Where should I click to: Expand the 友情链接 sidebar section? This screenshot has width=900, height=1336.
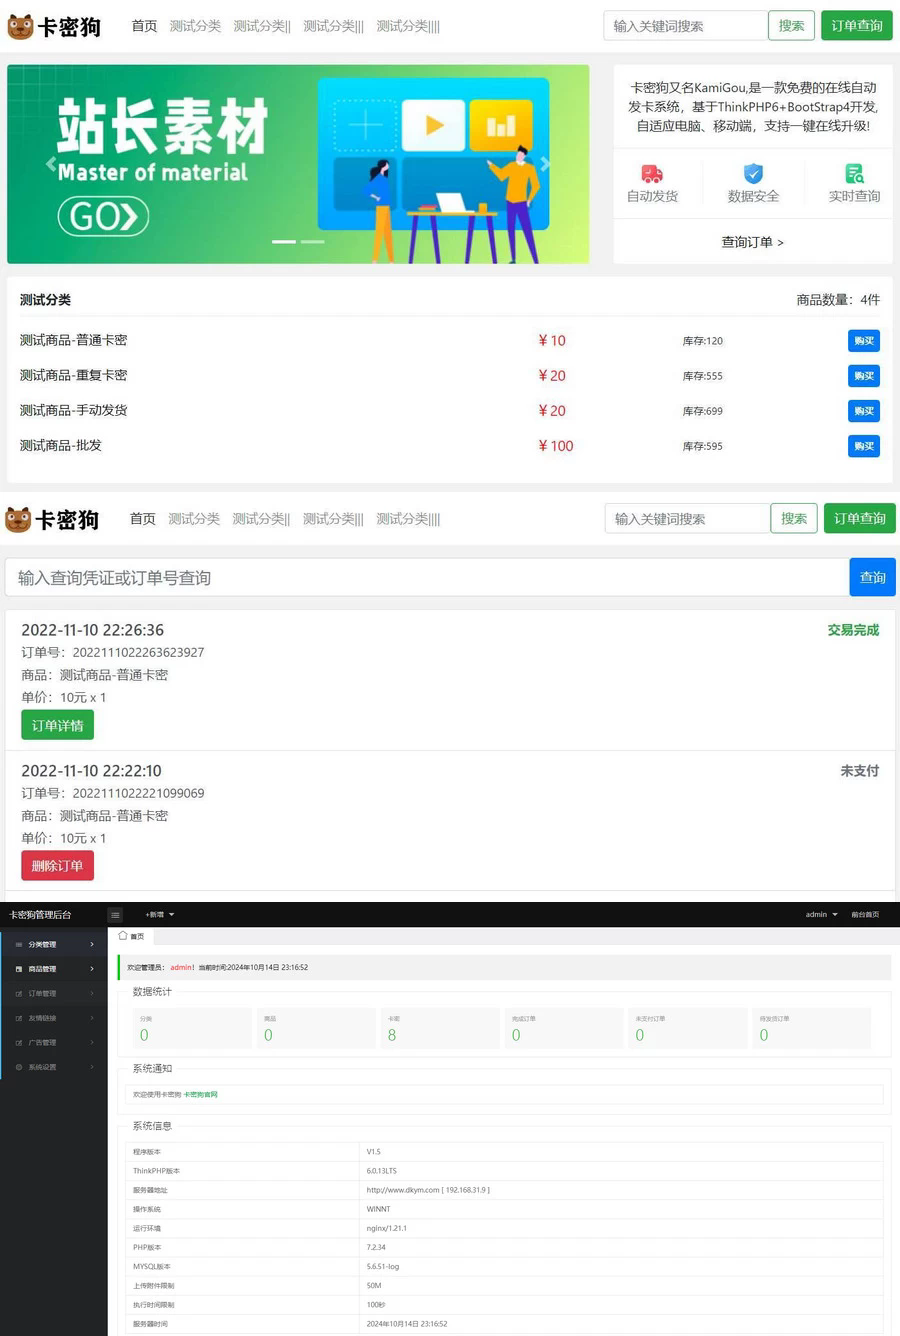pos(45,1017)
